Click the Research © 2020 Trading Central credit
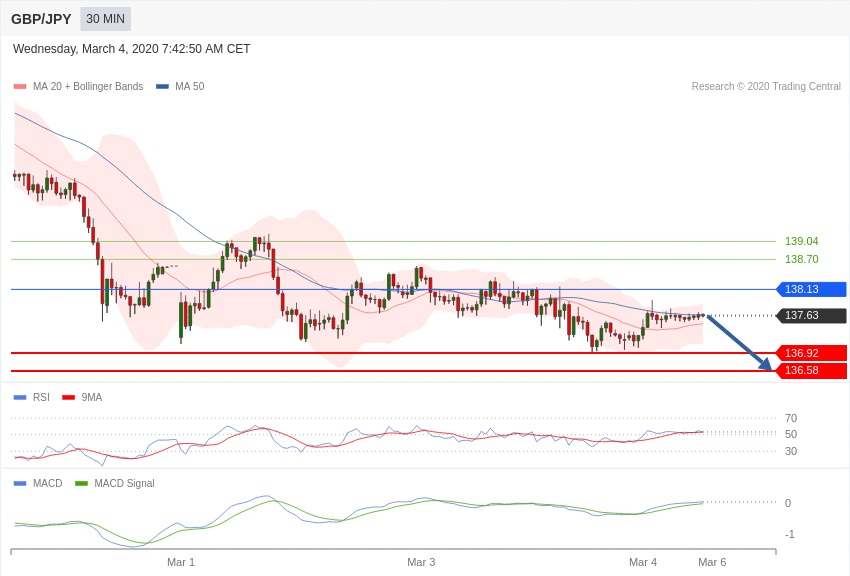This screenshot has width=850, height=576. [x=766, y=87]
